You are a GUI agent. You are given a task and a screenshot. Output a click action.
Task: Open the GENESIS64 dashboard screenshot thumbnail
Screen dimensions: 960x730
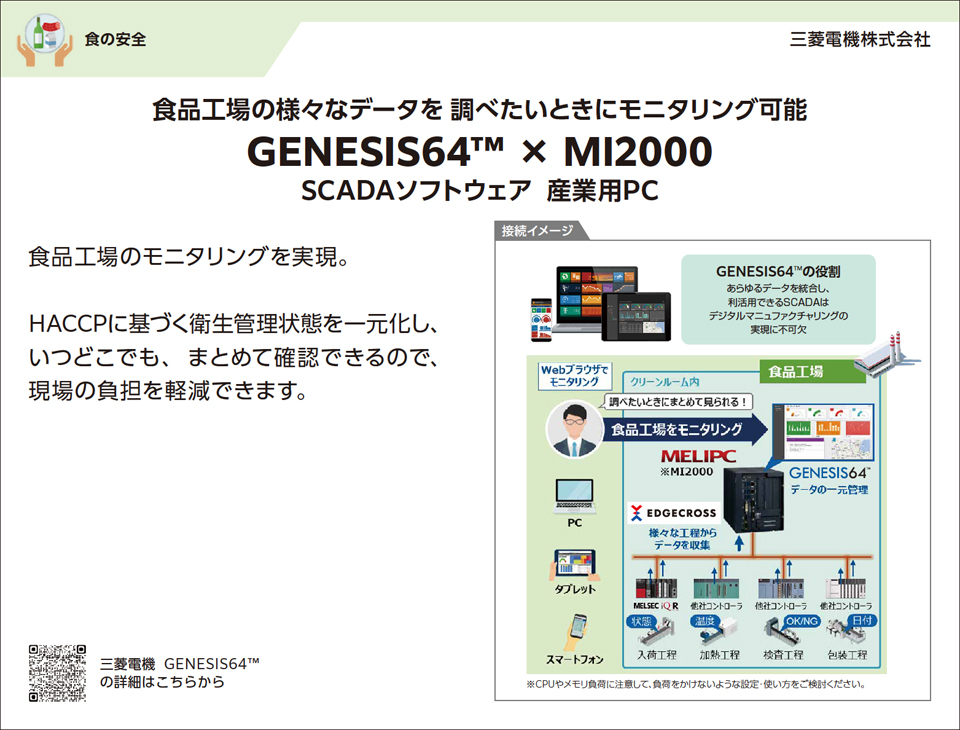point(823,432)
